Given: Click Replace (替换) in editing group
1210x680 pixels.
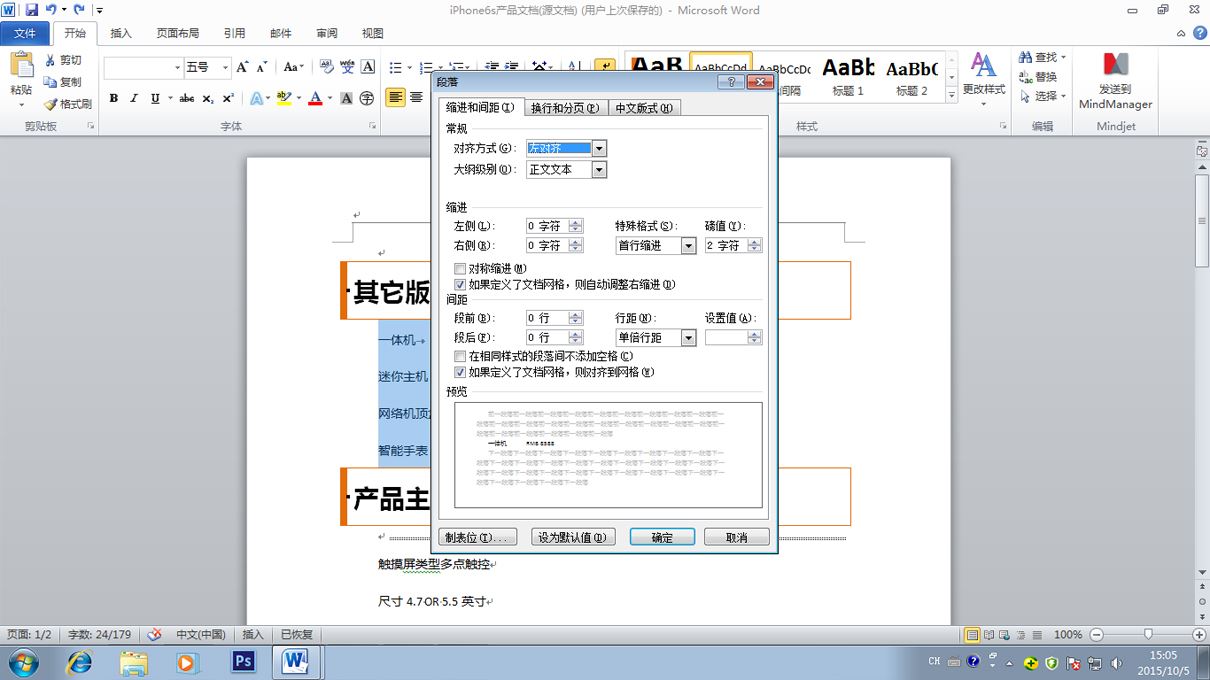Looking at the screenshot, I should 1037,77.
